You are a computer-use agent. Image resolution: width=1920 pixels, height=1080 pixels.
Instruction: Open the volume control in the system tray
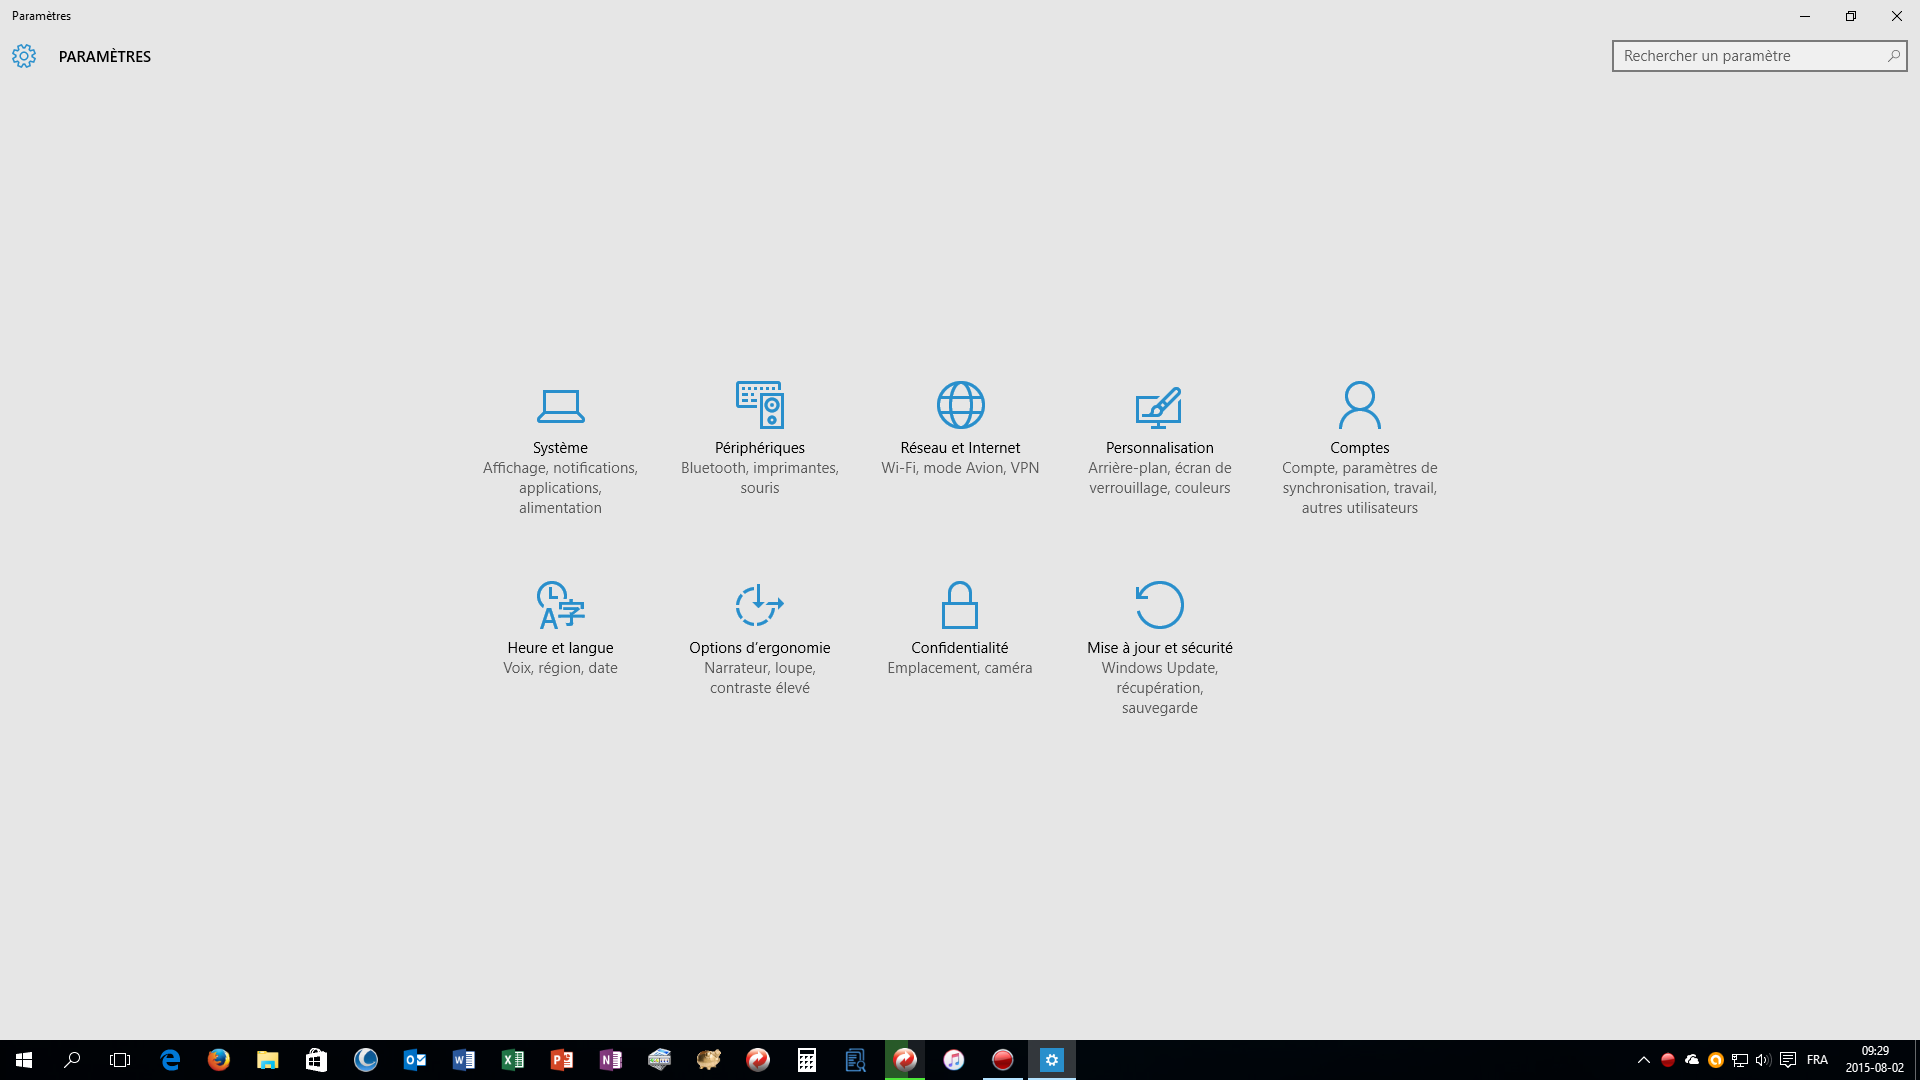(1763, 1060)
